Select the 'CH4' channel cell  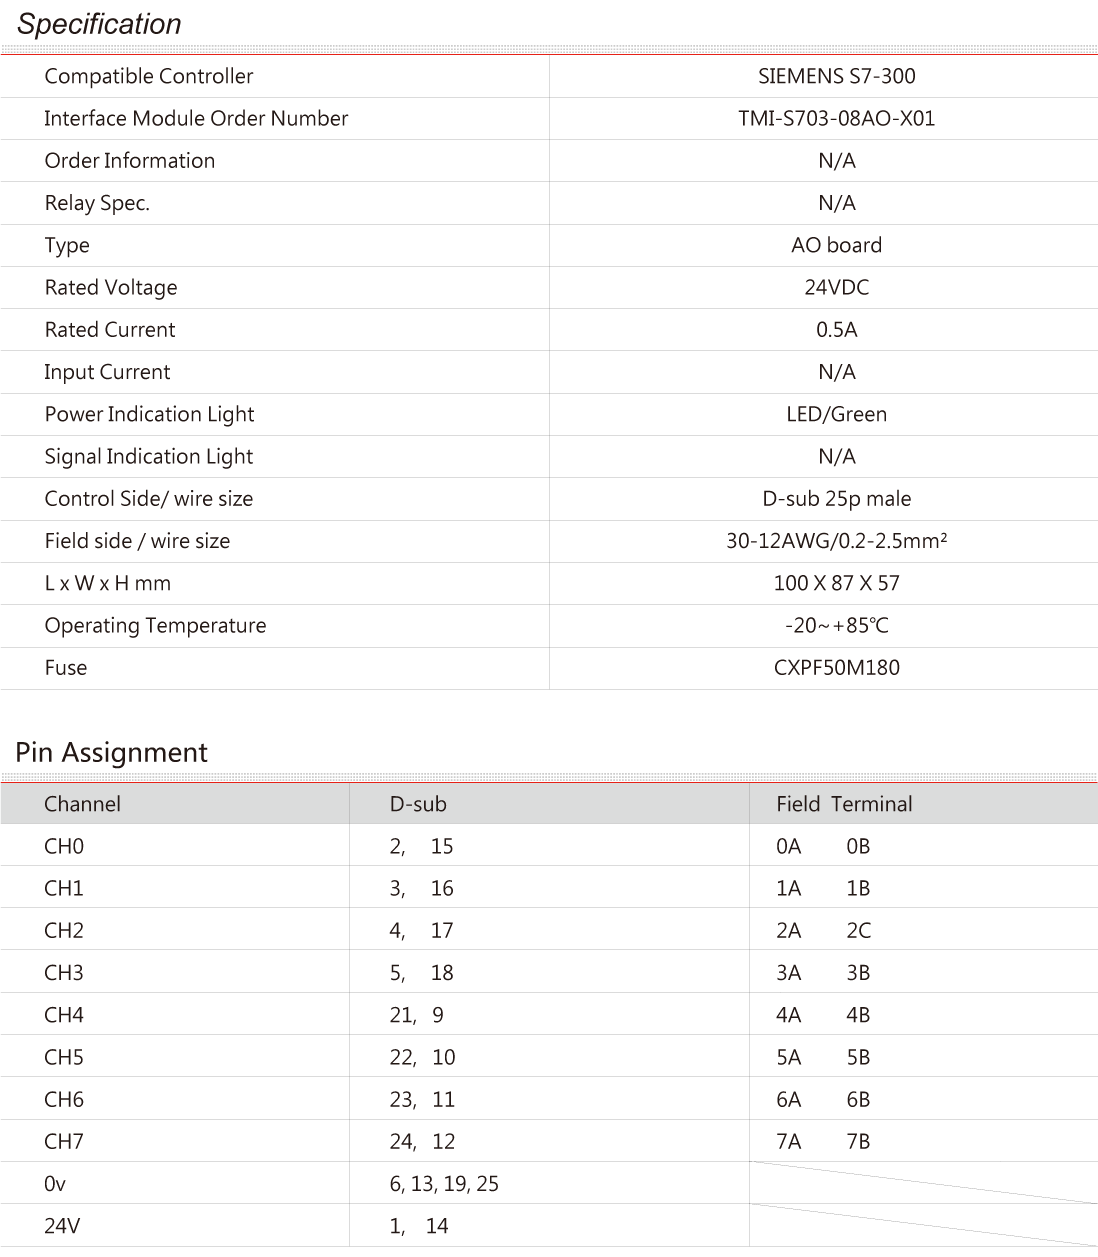coord(64,1015)
